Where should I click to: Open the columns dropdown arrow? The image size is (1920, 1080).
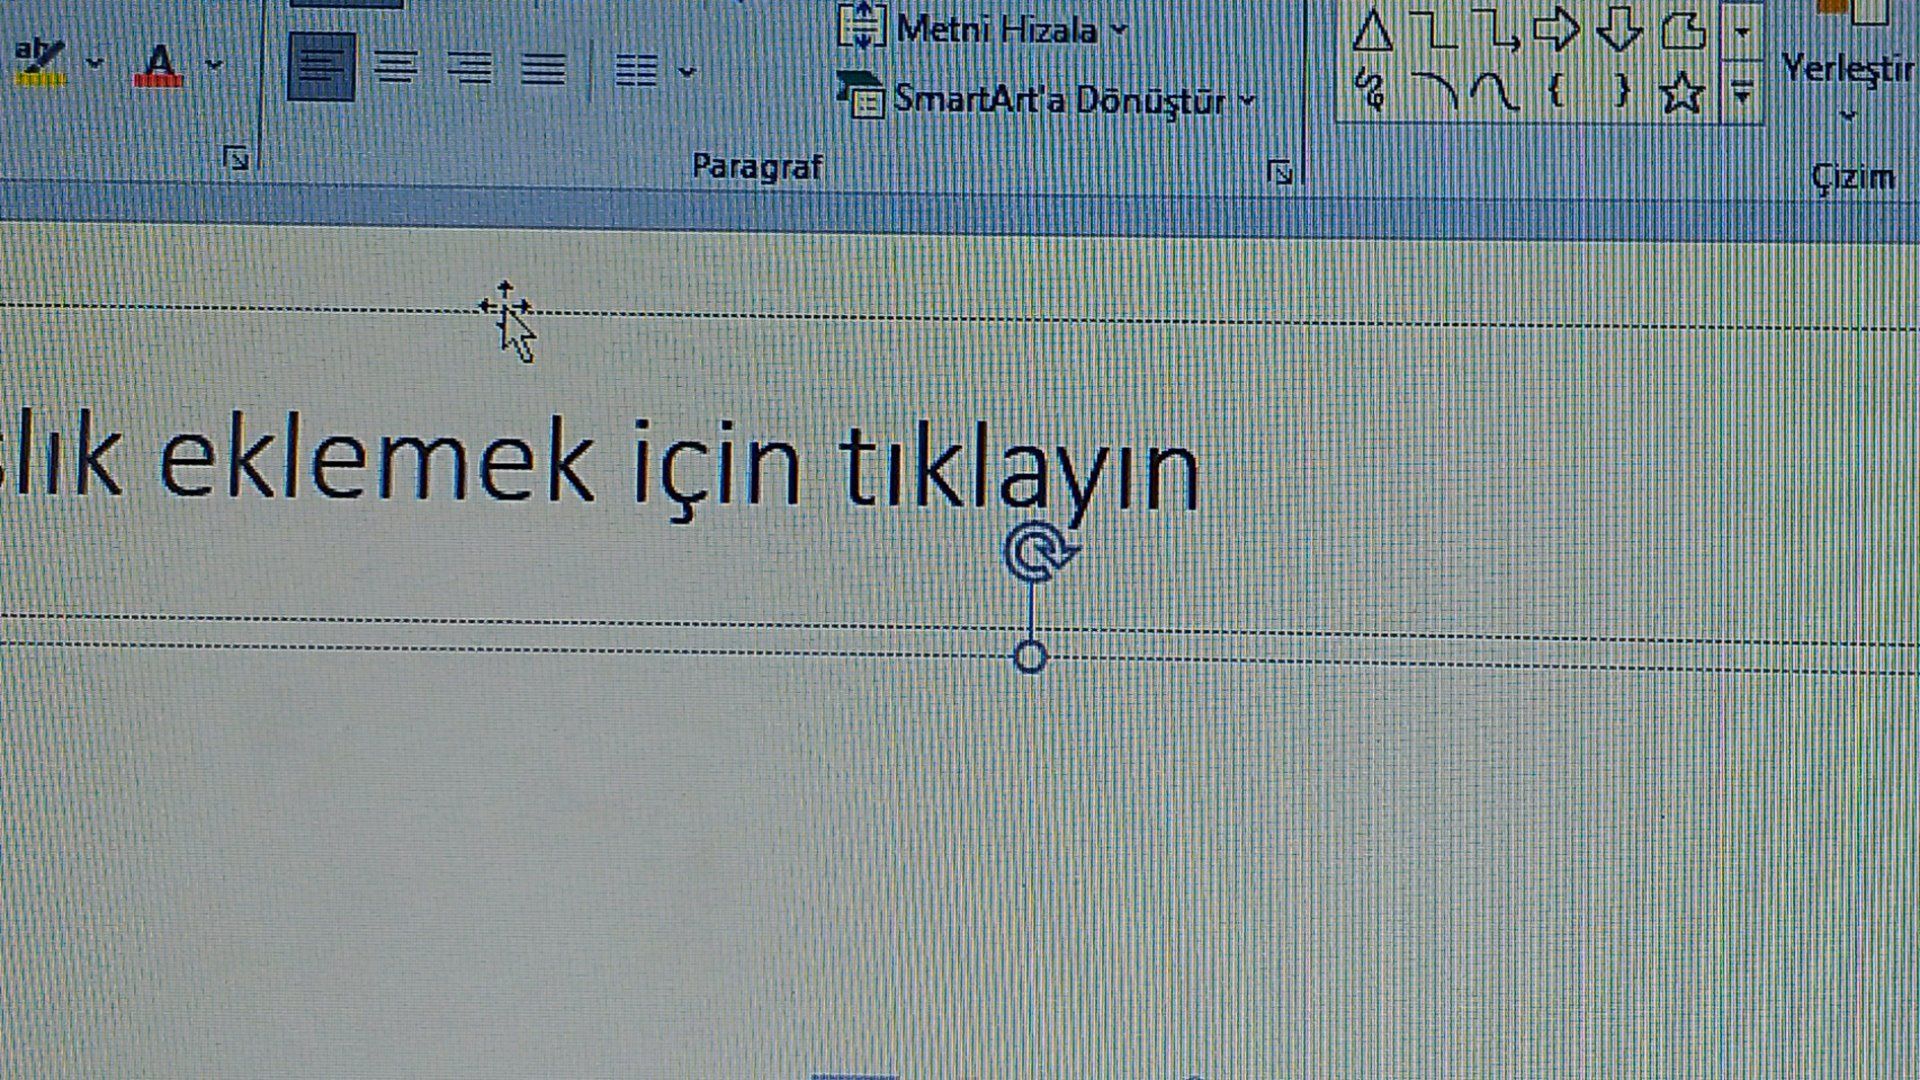click(x=687, y=71)
